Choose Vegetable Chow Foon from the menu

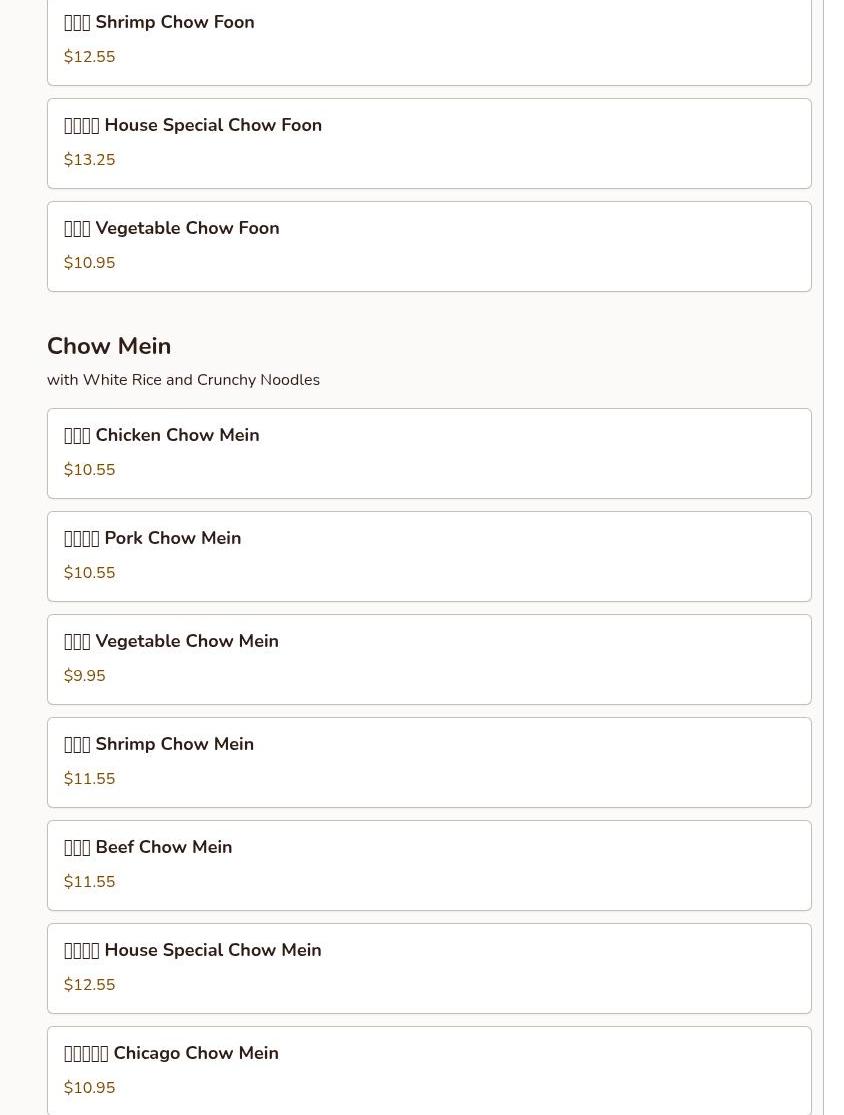tap(429, 247)
